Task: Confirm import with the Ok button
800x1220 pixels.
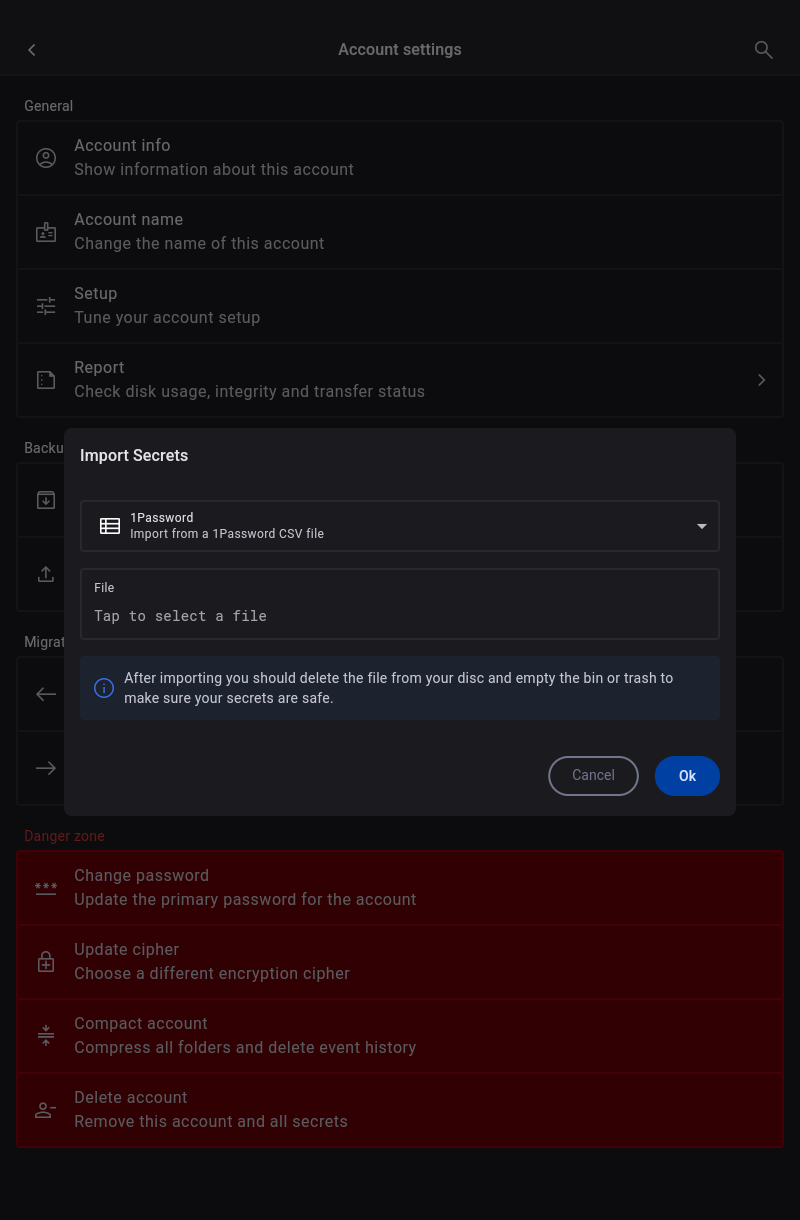Action: pyautogui.click(x=687, y=776)
